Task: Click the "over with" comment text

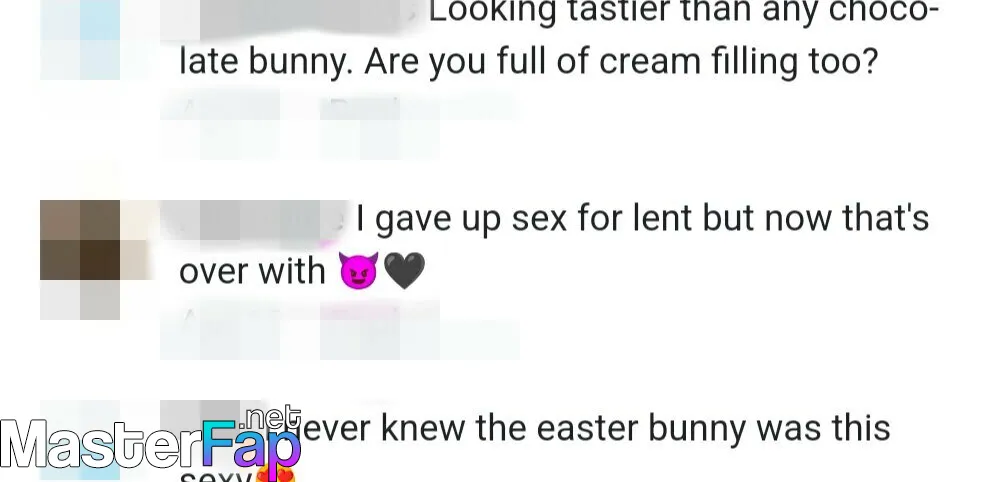Action: [x=252, y=272]
